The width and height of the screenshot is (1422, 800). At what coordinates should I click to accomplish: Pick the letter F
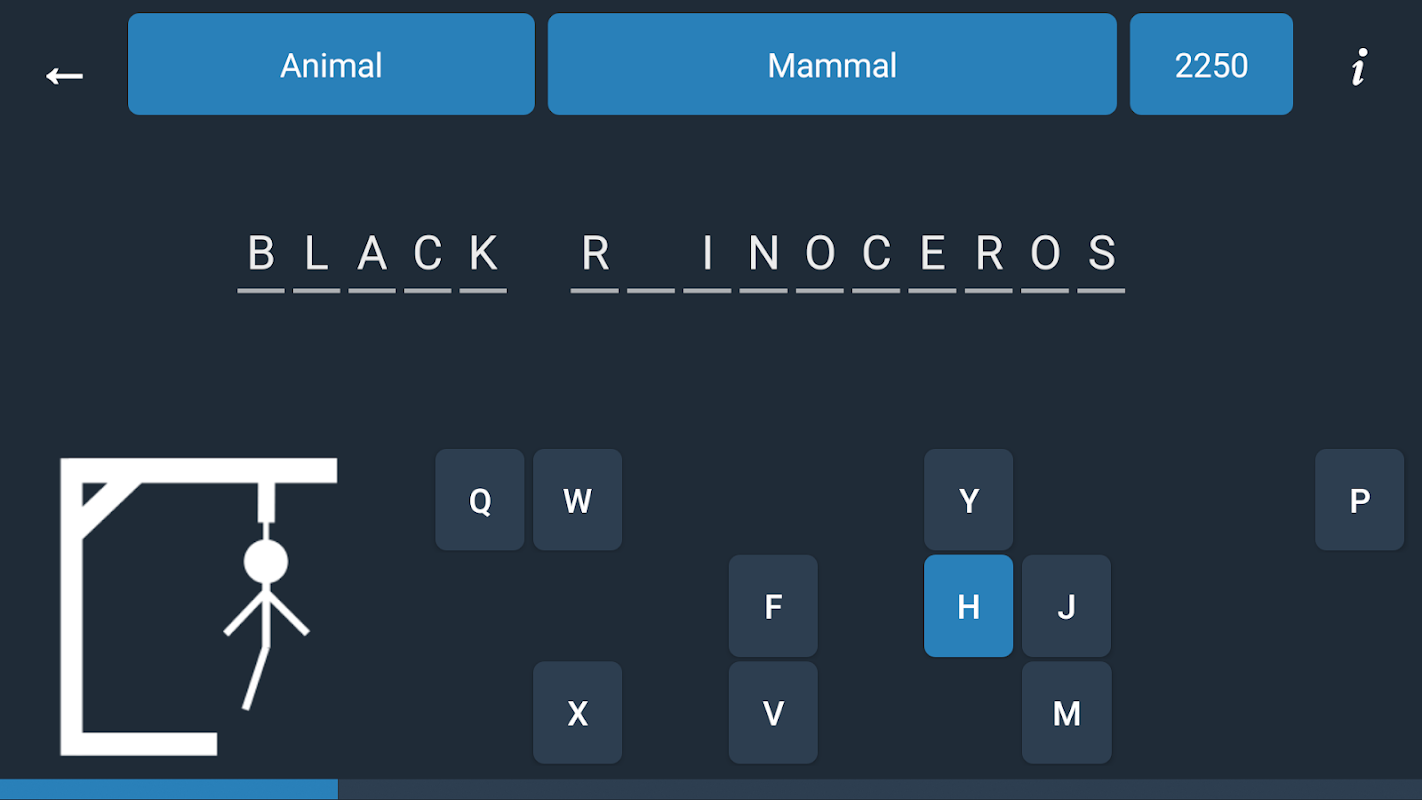773,606
